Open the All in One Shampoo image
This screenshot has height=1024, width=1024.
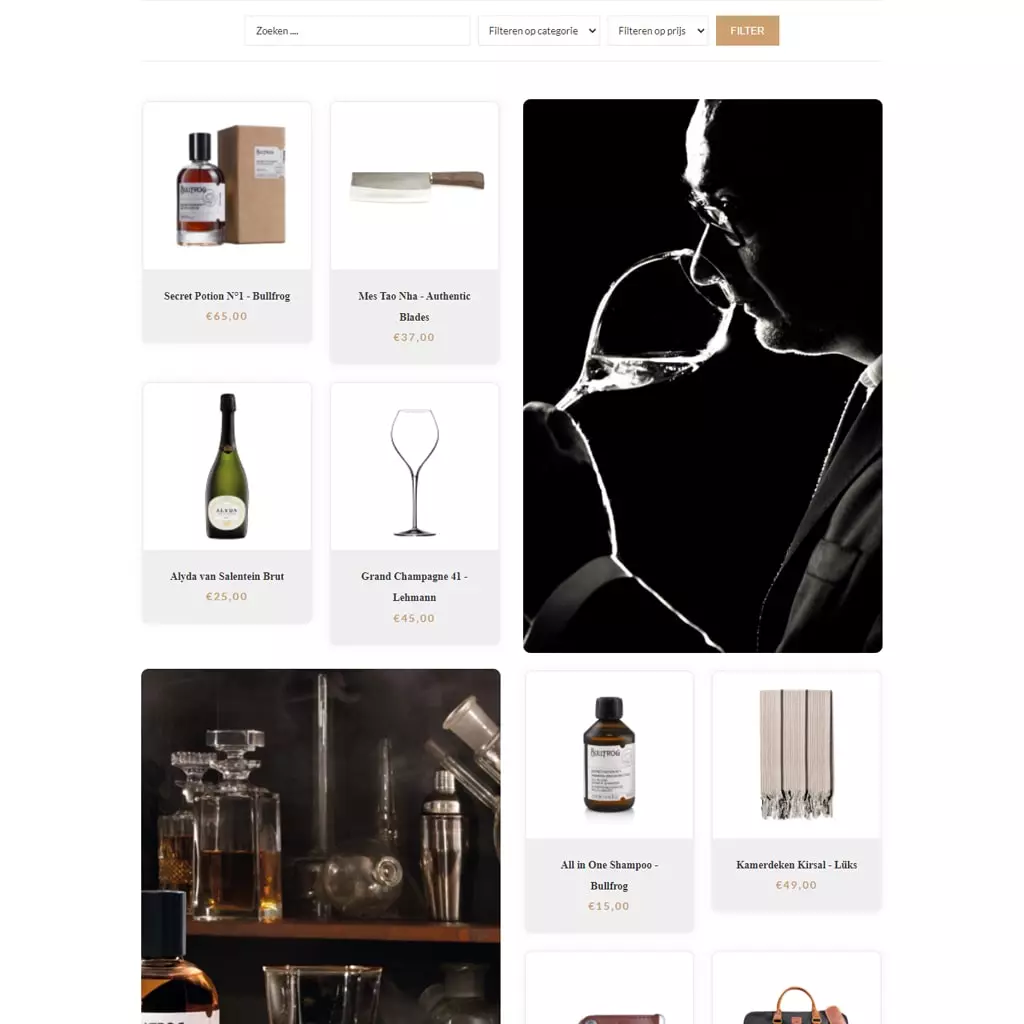[609, 755]
